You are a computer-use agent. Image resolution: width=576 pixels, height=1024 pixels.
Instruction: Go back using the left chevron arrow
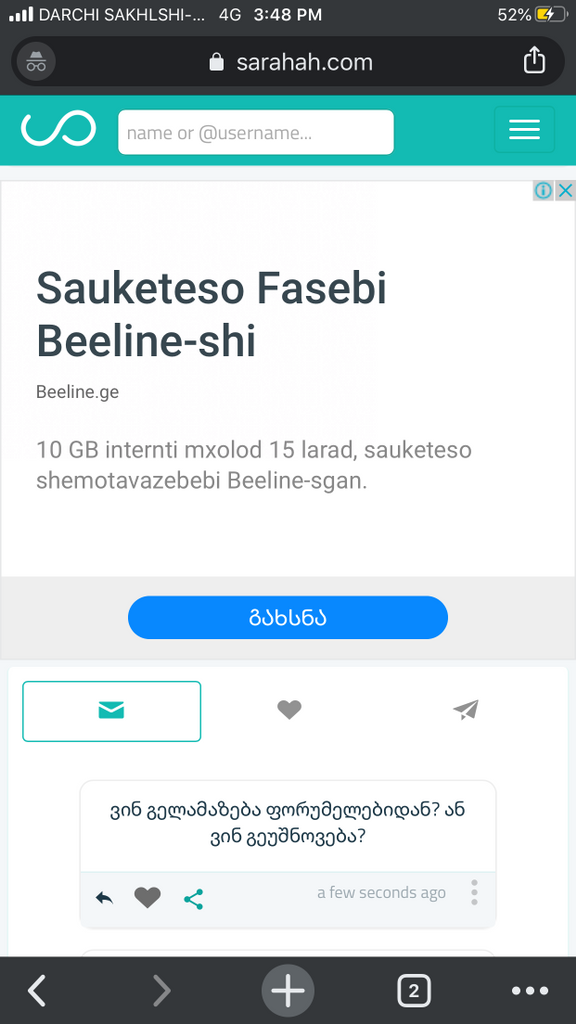[35, 990]
